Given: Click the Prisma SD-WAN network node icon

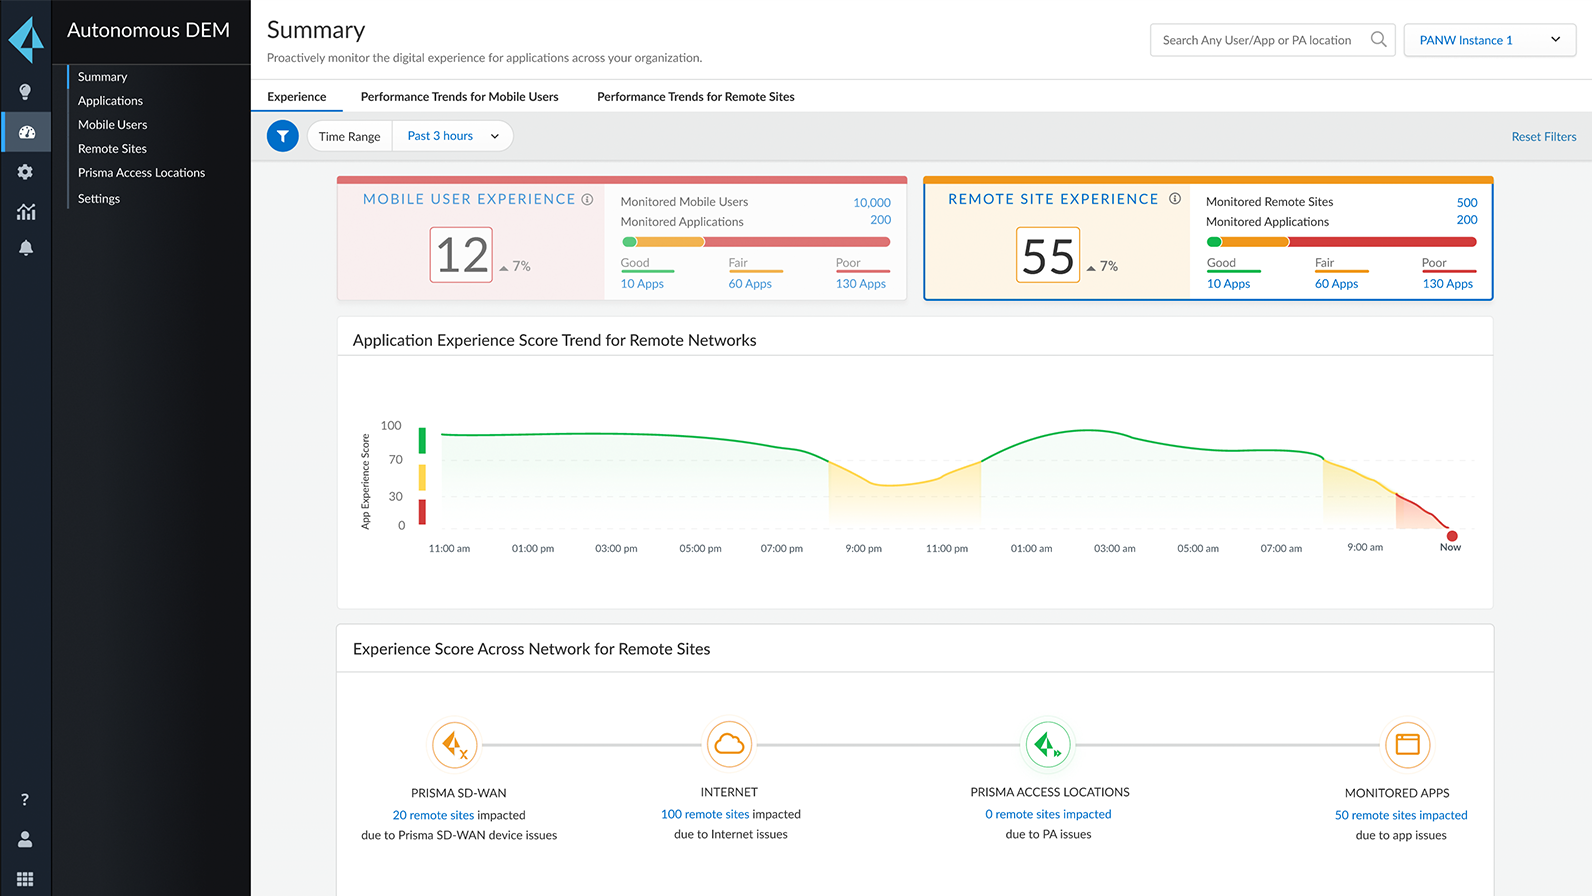Looking at the screenshot, I should click(455, 745).
